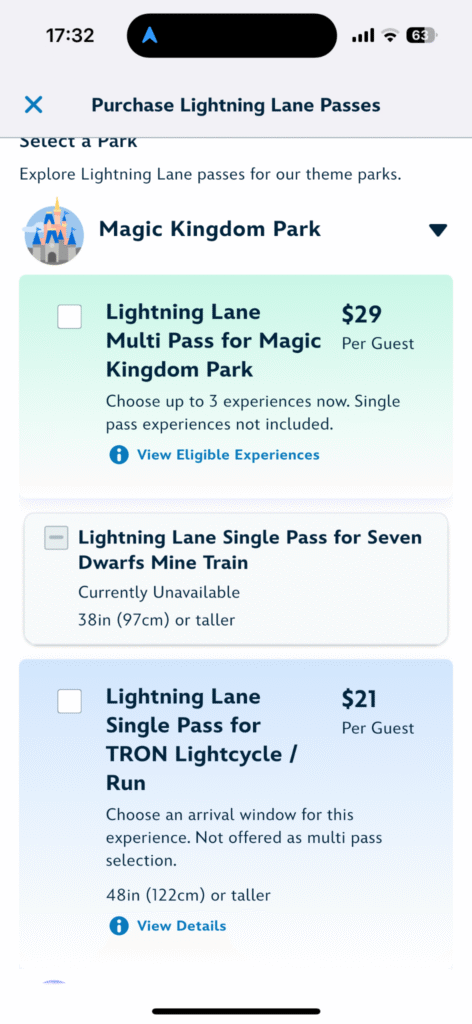The width and height of the screenshot is (472, 1024).
Task: Tap info icon beside View Details
Action: click(x=119, y=926)
